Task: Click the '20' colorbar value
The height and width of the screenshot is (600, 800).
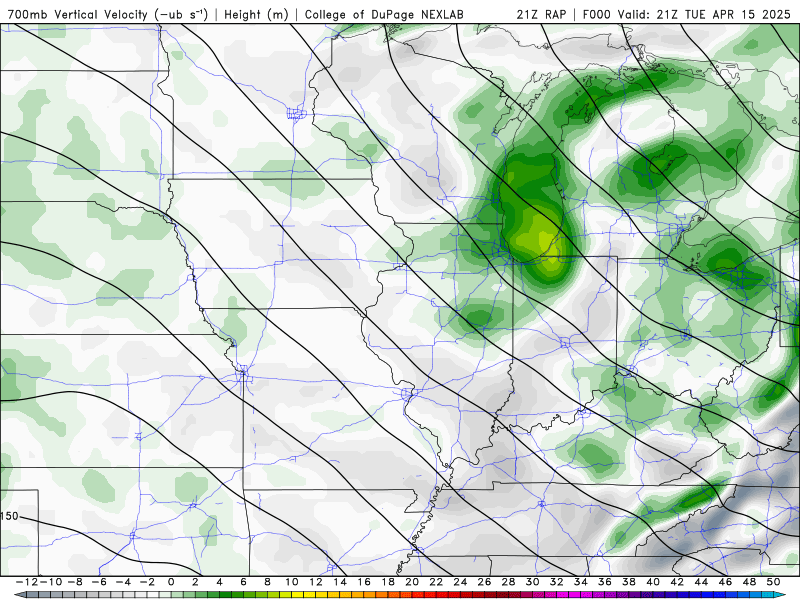Action: click(412, 582)
